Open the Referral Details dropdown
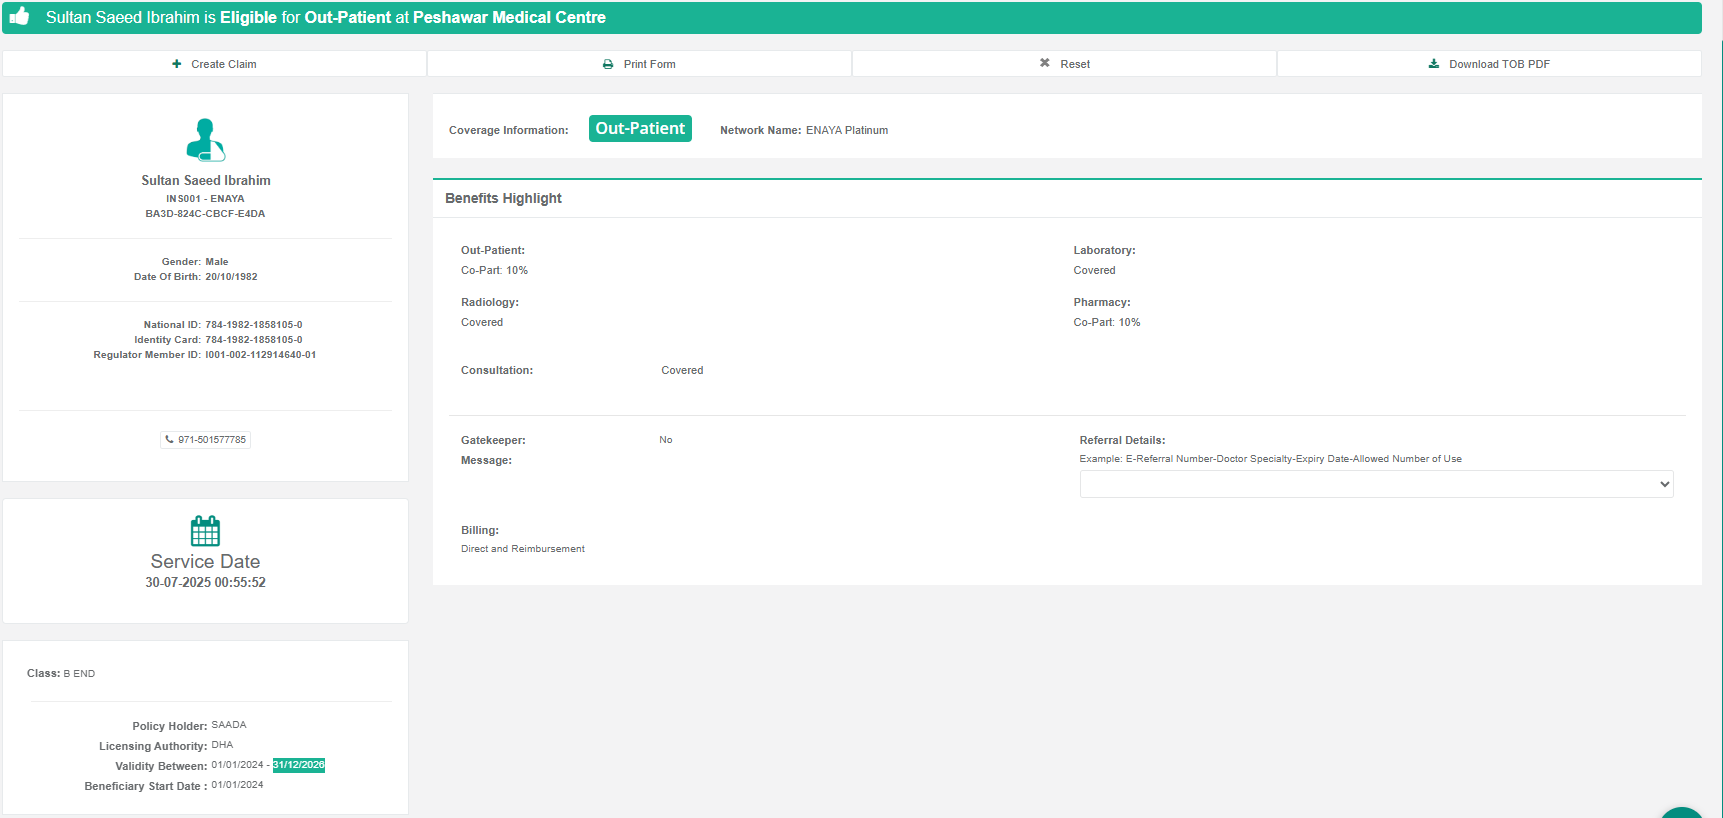Image resolution: width=1723 pixels, height=818 pixels. (x=1375, y=484)
